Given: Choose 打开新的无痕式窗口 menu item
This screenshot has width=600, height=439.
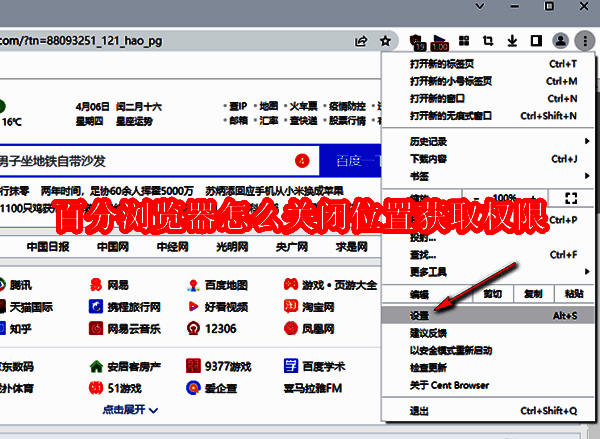Looking at the screenshot, I should coord(488,116).
